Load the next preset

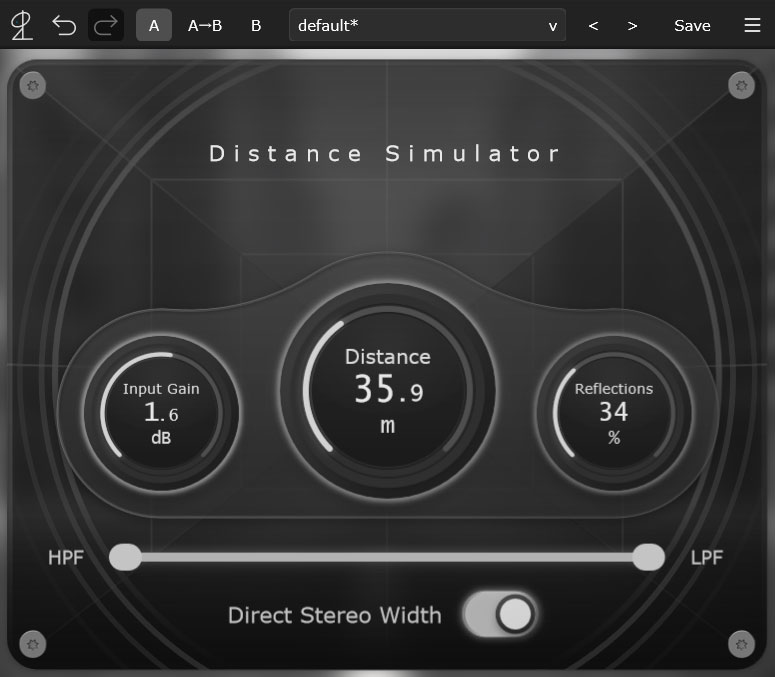tap(632, 26)
